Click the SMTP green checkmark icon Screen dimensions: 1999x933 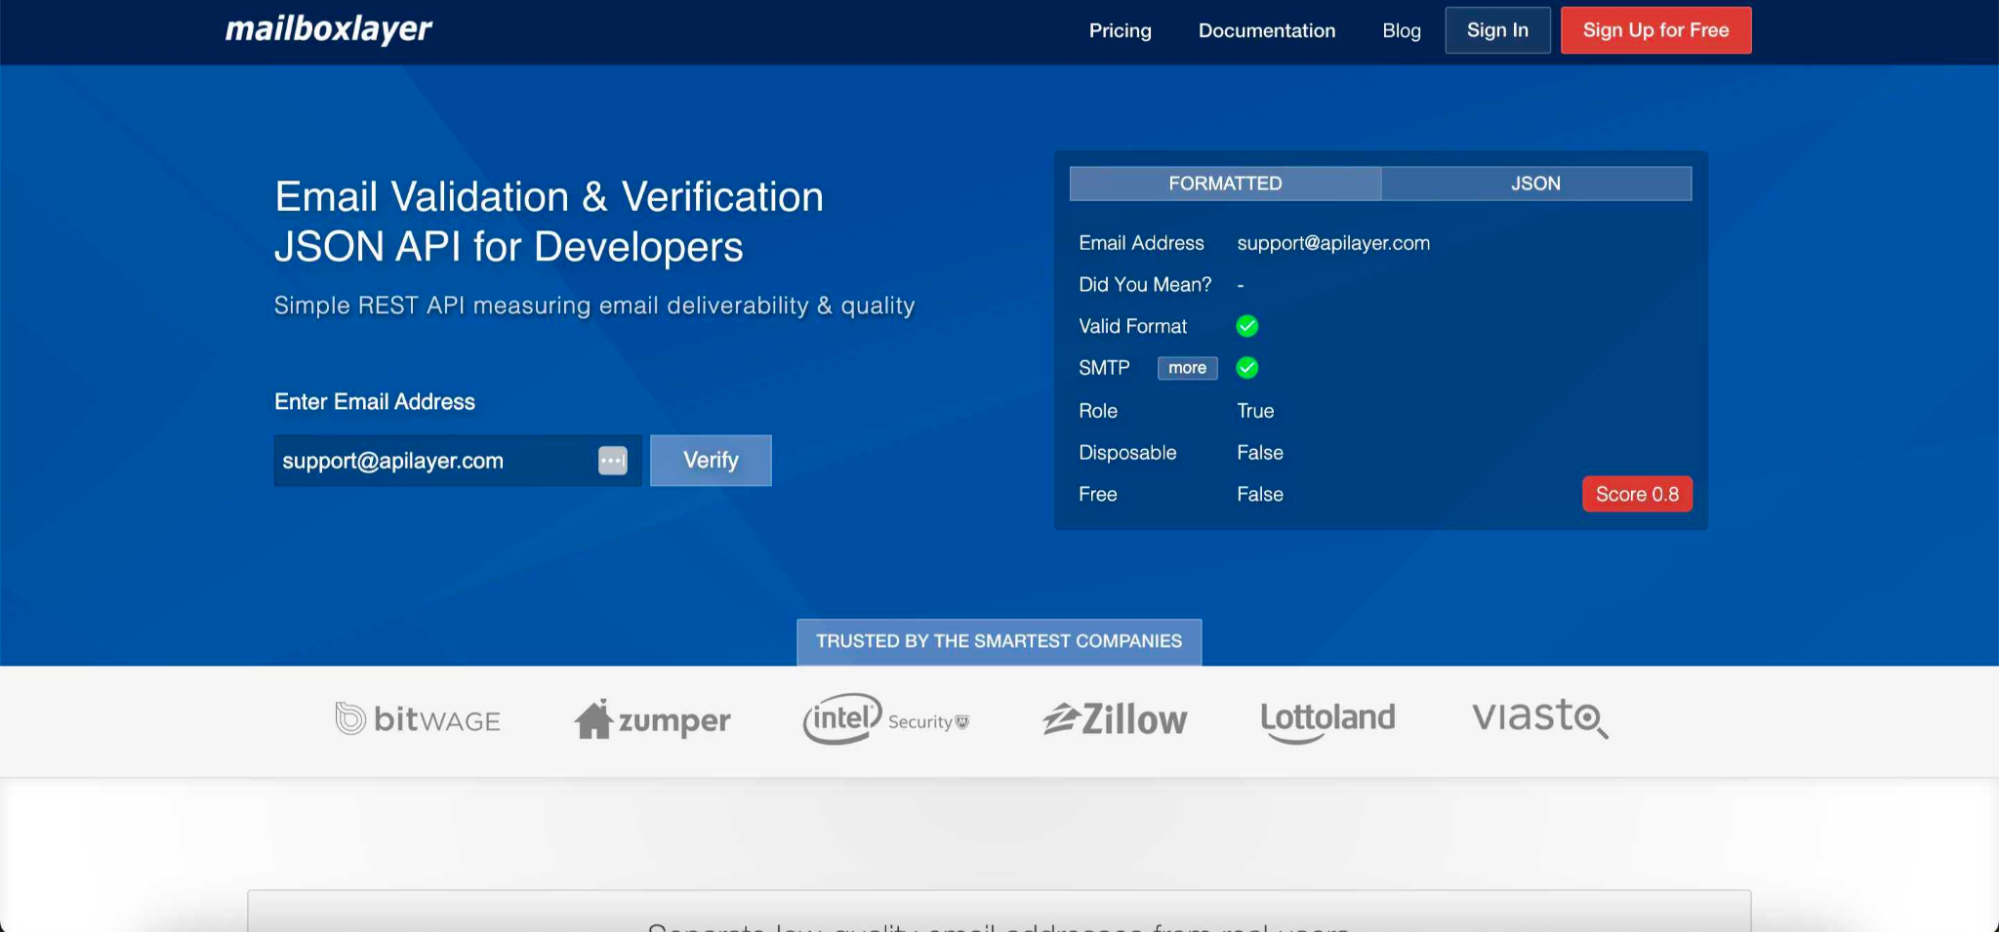[1247, 368]
